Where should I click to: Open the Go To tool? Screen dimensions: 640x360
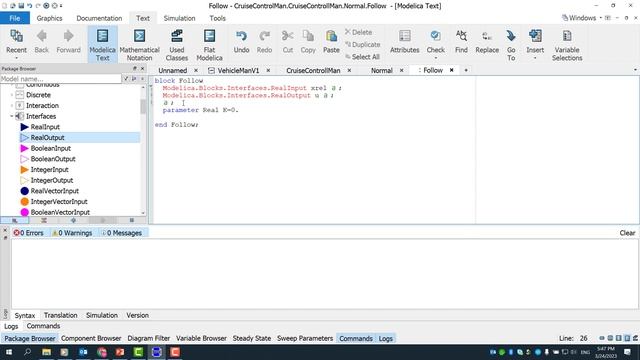pos(511,45)
